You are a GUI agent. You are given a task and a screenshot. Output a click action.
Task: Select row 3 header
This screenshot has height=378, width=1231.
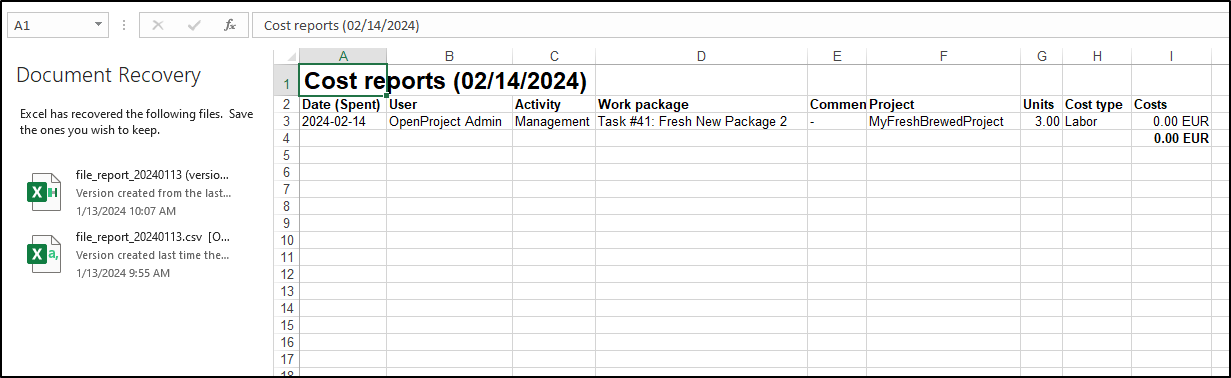click(x=286, y=122)
